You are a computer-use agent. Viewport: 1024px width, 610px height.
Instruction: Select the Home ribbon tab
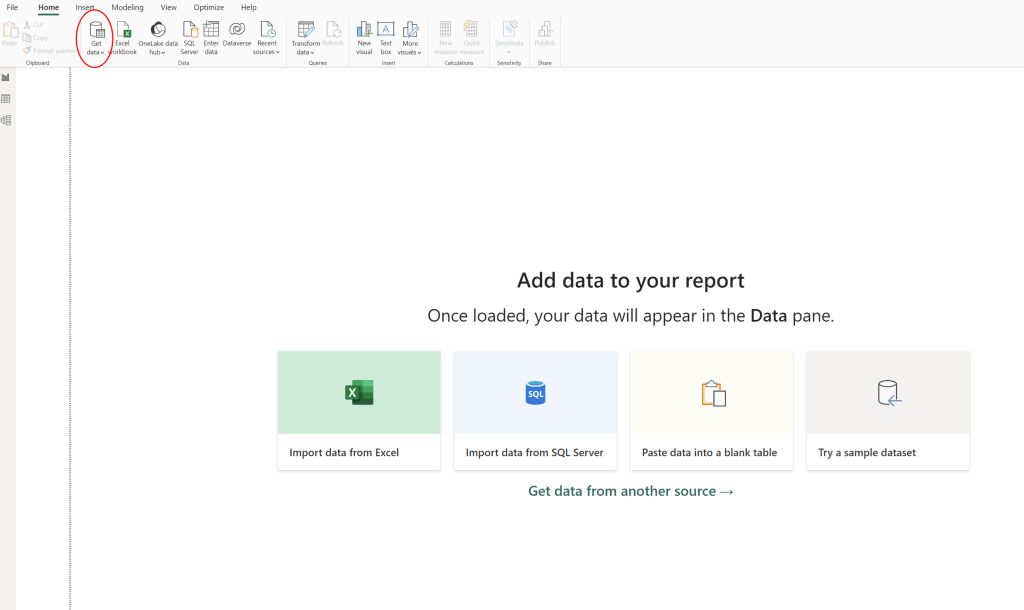coord(48,7)
